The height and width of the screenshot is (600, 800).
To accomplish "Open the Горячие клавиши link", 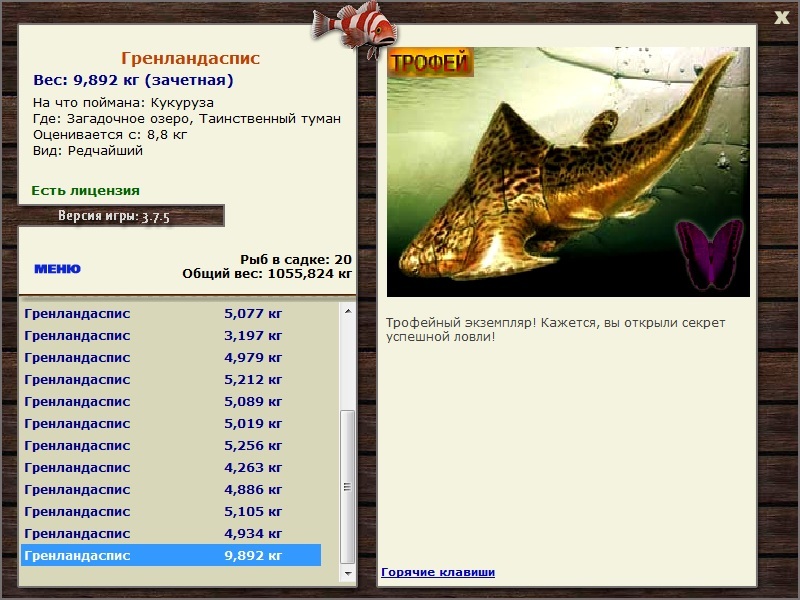I will pyautogui.click(x=438, y=572).
